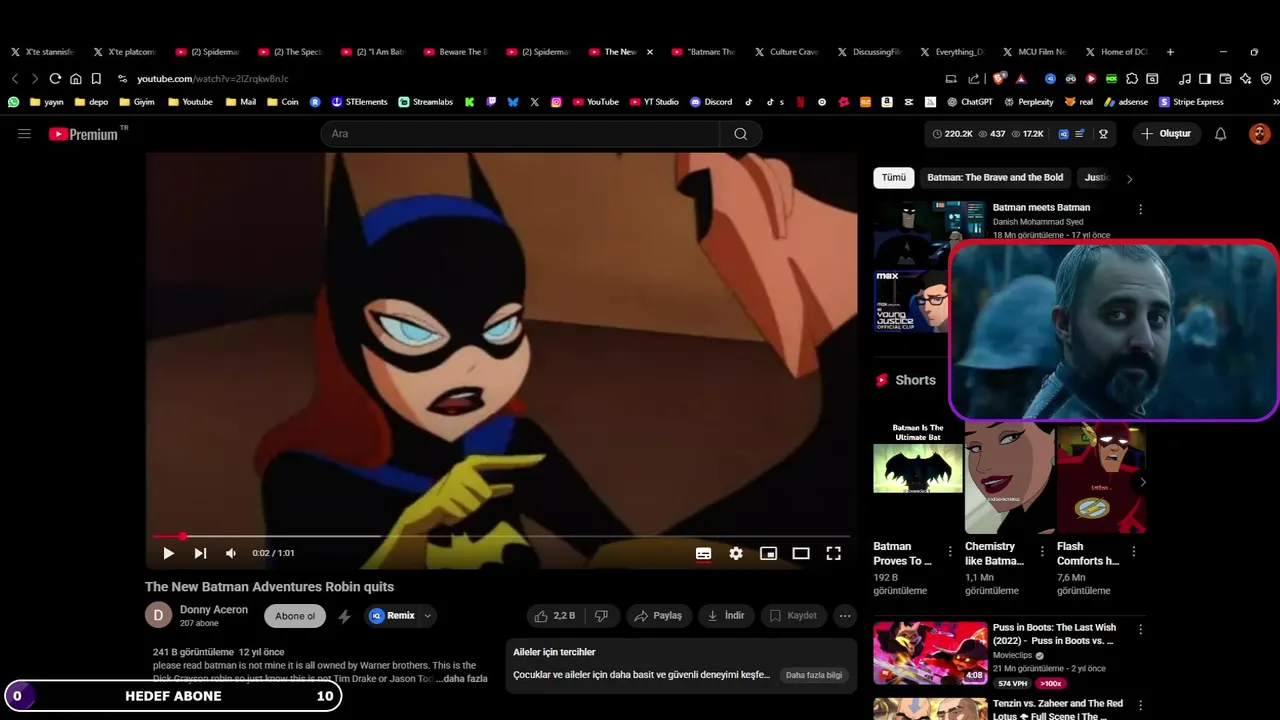Enable theater mode view
This screenshot has height=720, width=1280.
click(801, 553)
